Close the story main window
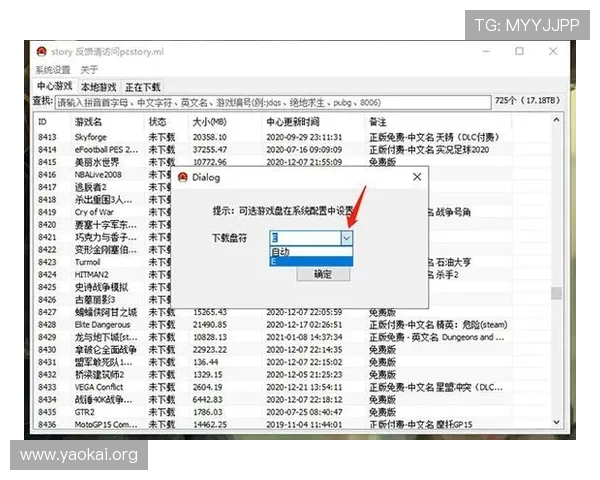Viewport: 600px width, 480px height. click(x=553, y=51)
